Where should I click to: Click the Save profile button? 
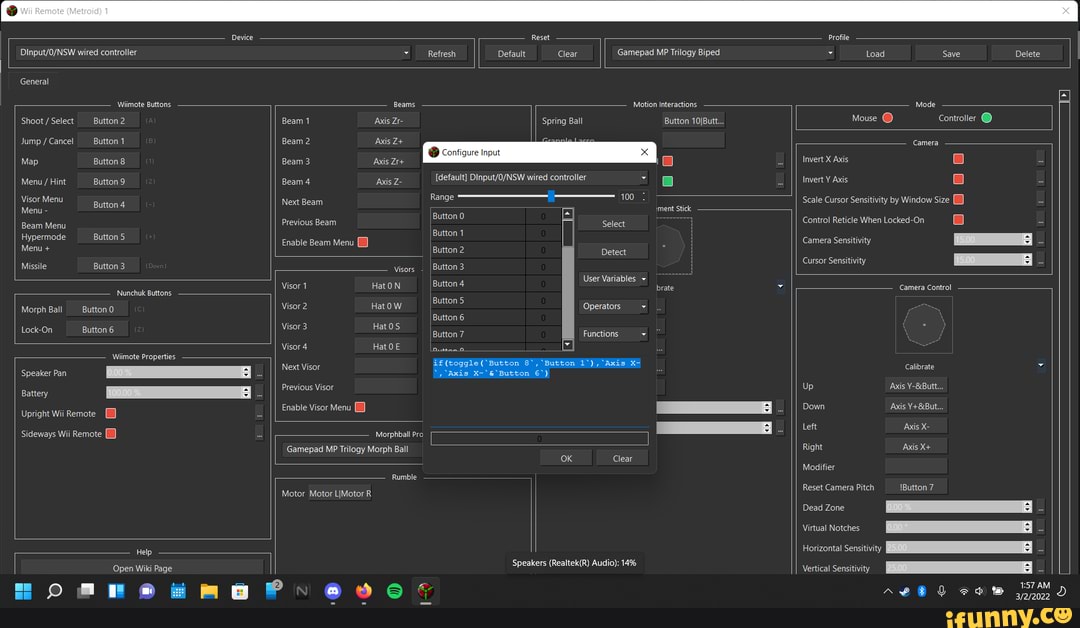coord(951,54)
